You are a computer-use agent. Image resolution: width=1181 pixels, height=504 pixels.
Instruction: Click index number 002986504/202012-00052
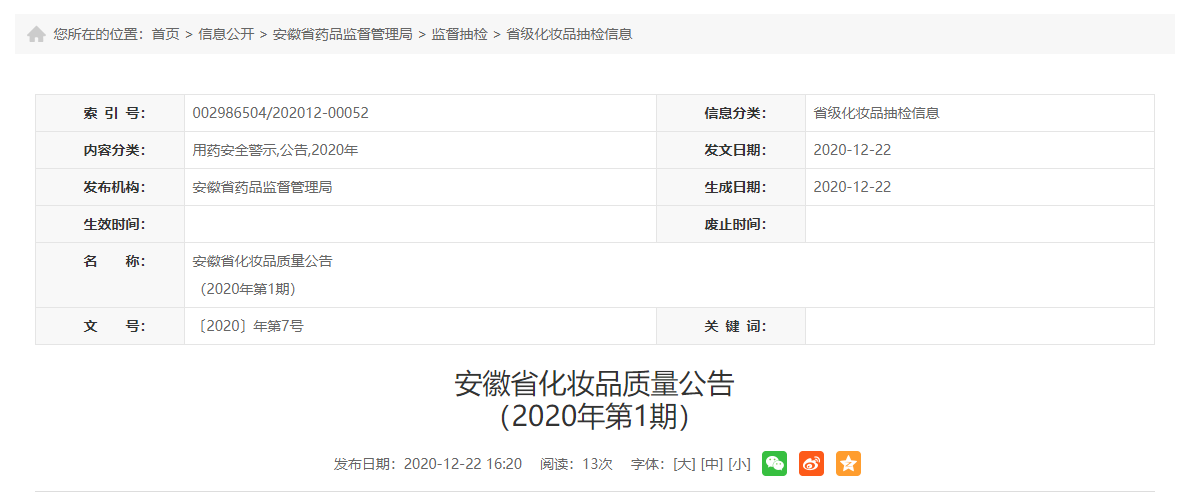pyautogui.click(x=280, y=113)
